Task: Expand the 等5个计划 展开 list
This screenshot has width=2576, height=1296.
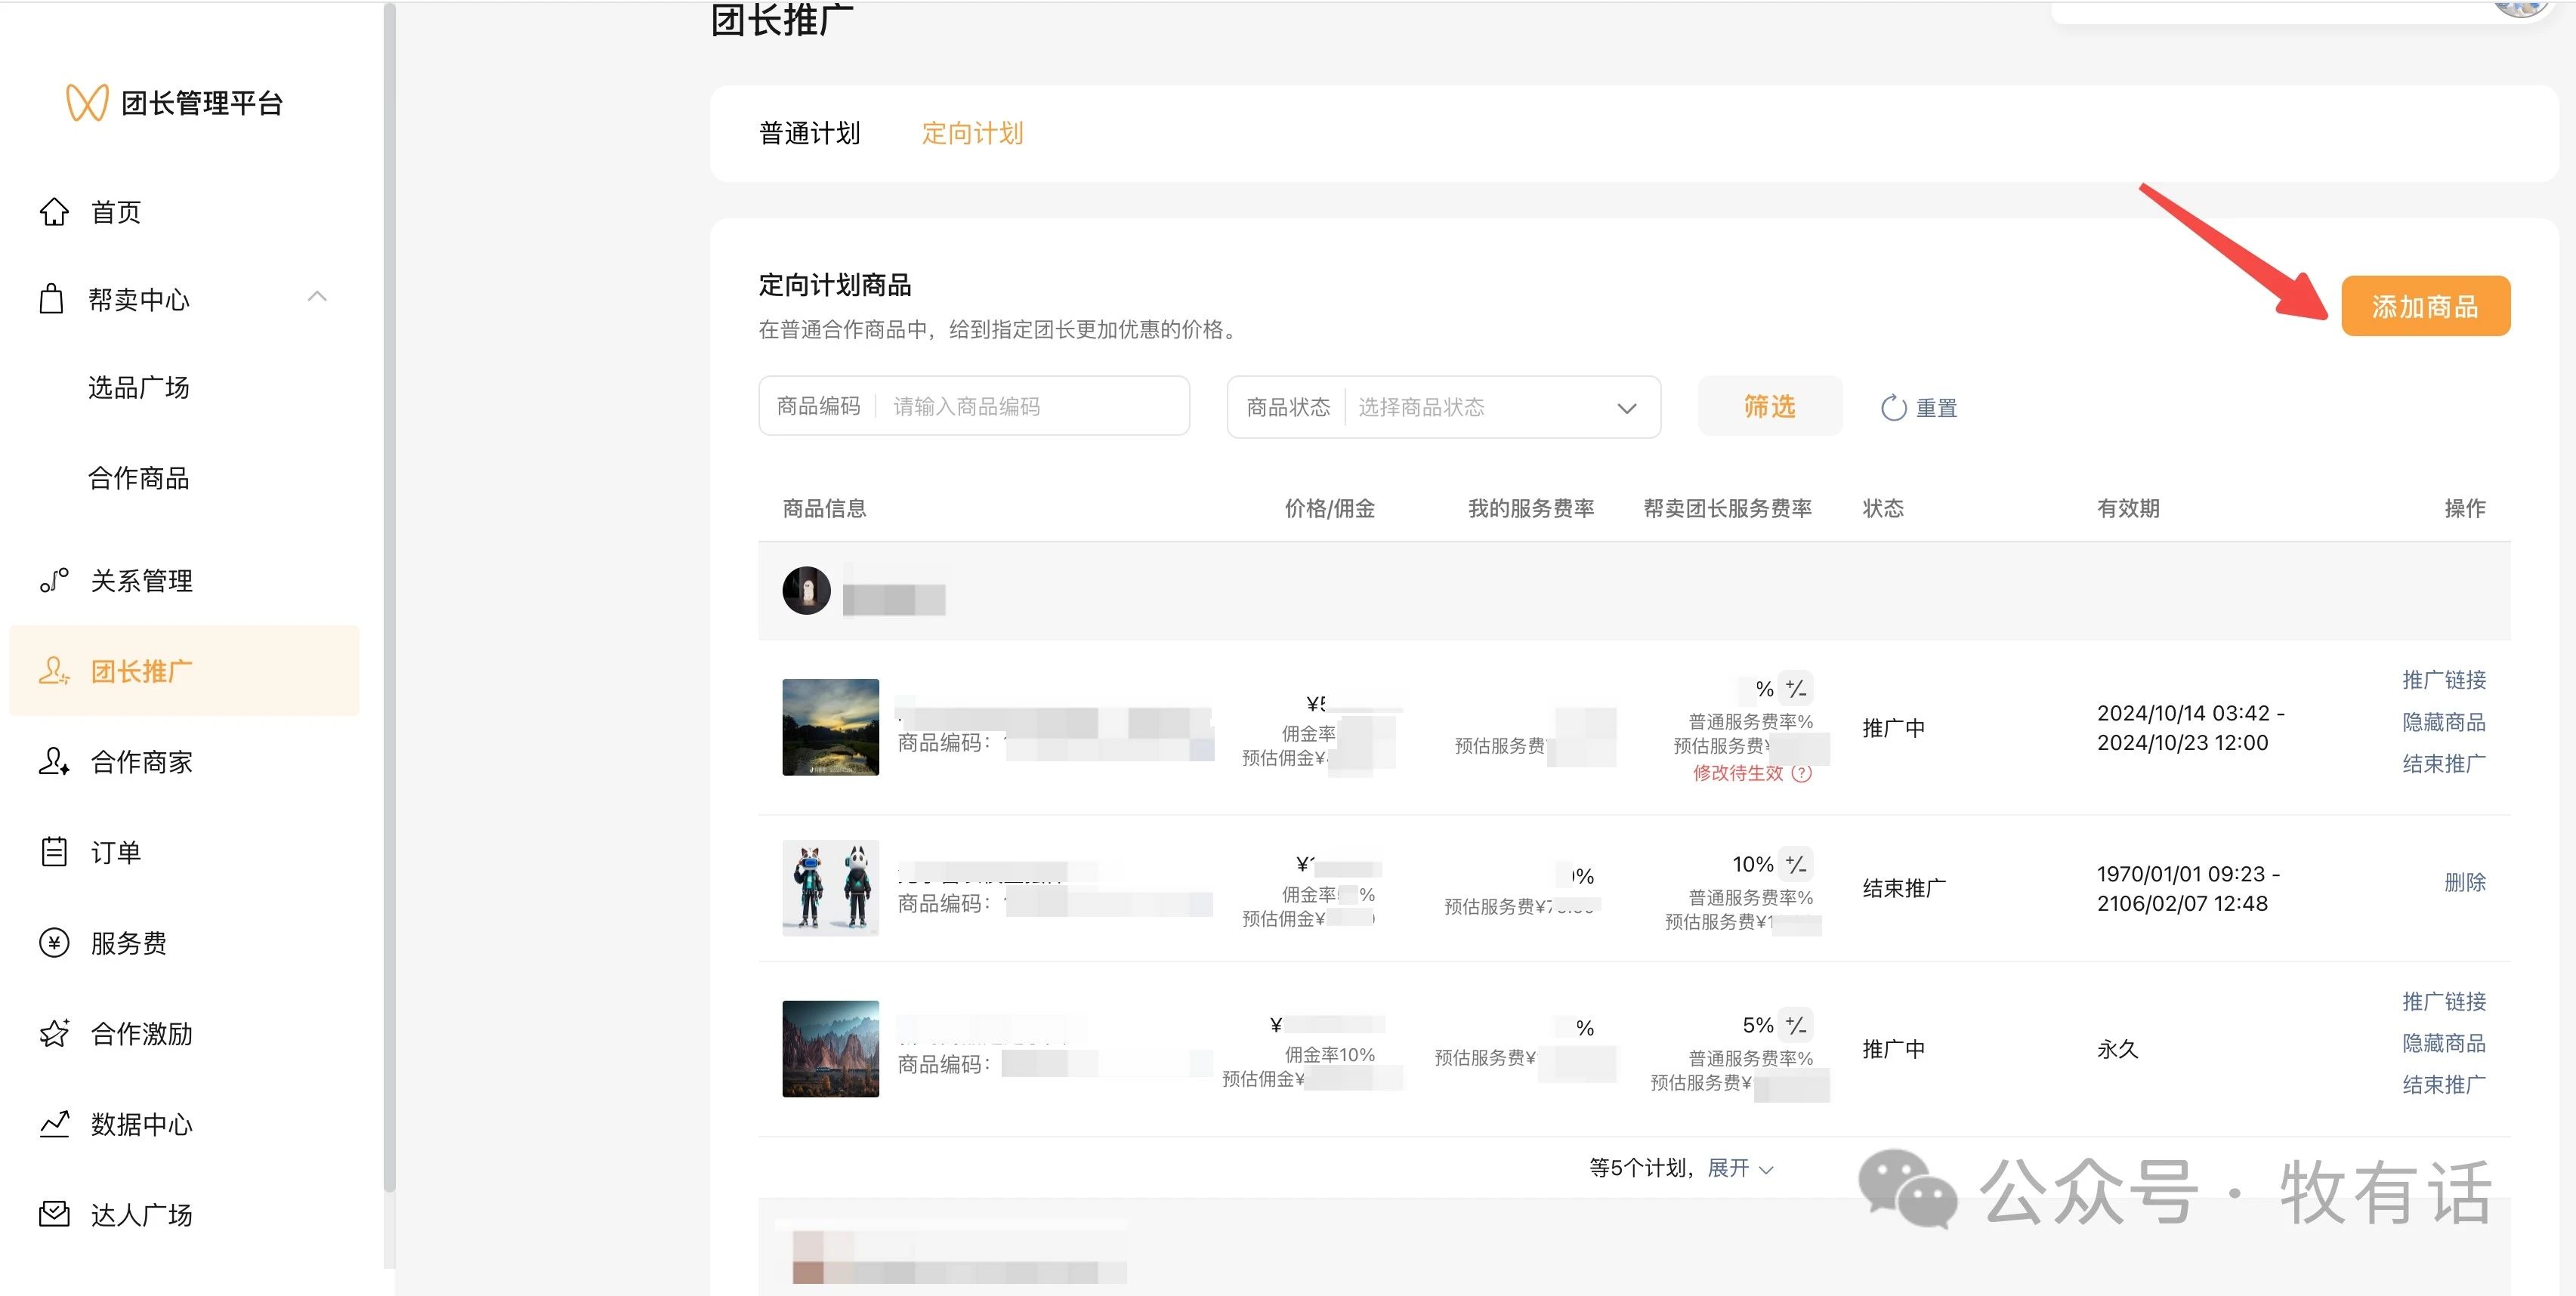Action: pos(1740,1168)
